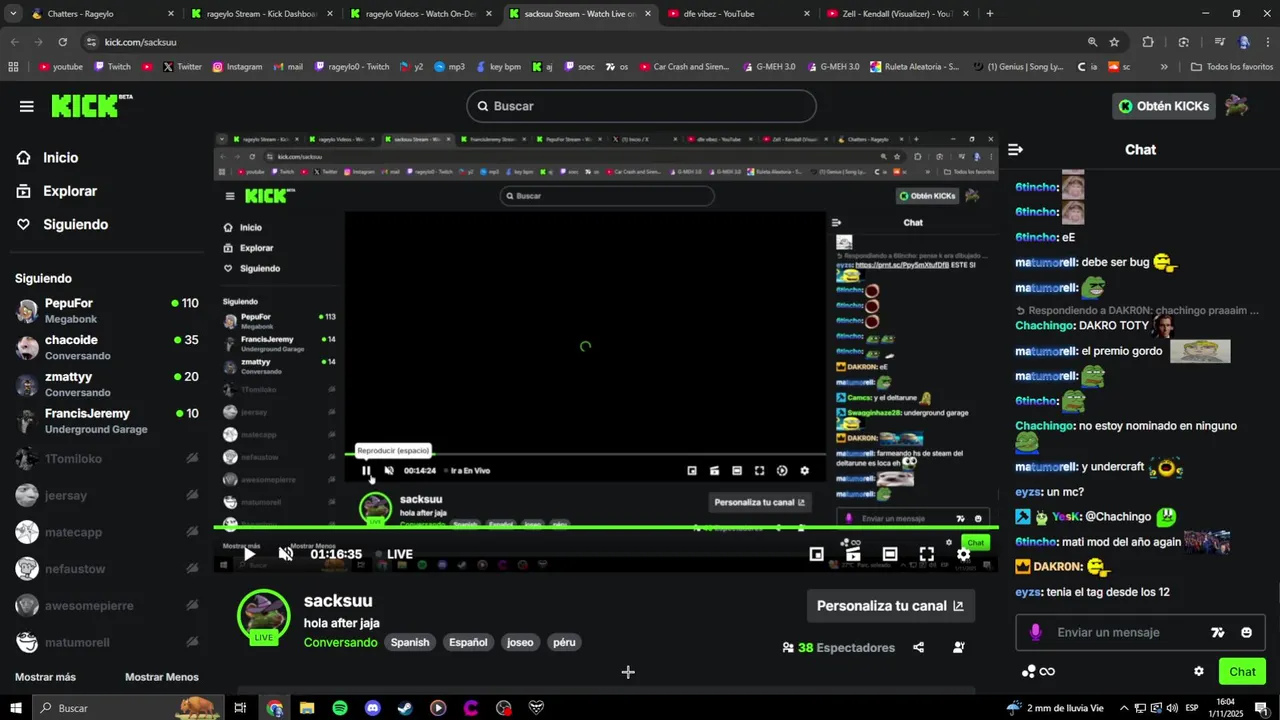Enter fullscreen on the video player
Screen dimensions: 1280x720
927,554
